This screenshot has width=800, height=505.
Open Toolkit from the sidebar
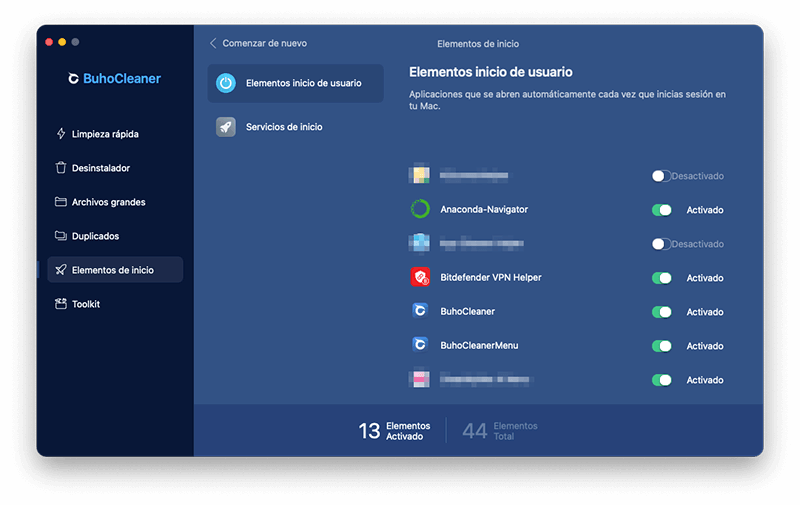click(115, 304)
